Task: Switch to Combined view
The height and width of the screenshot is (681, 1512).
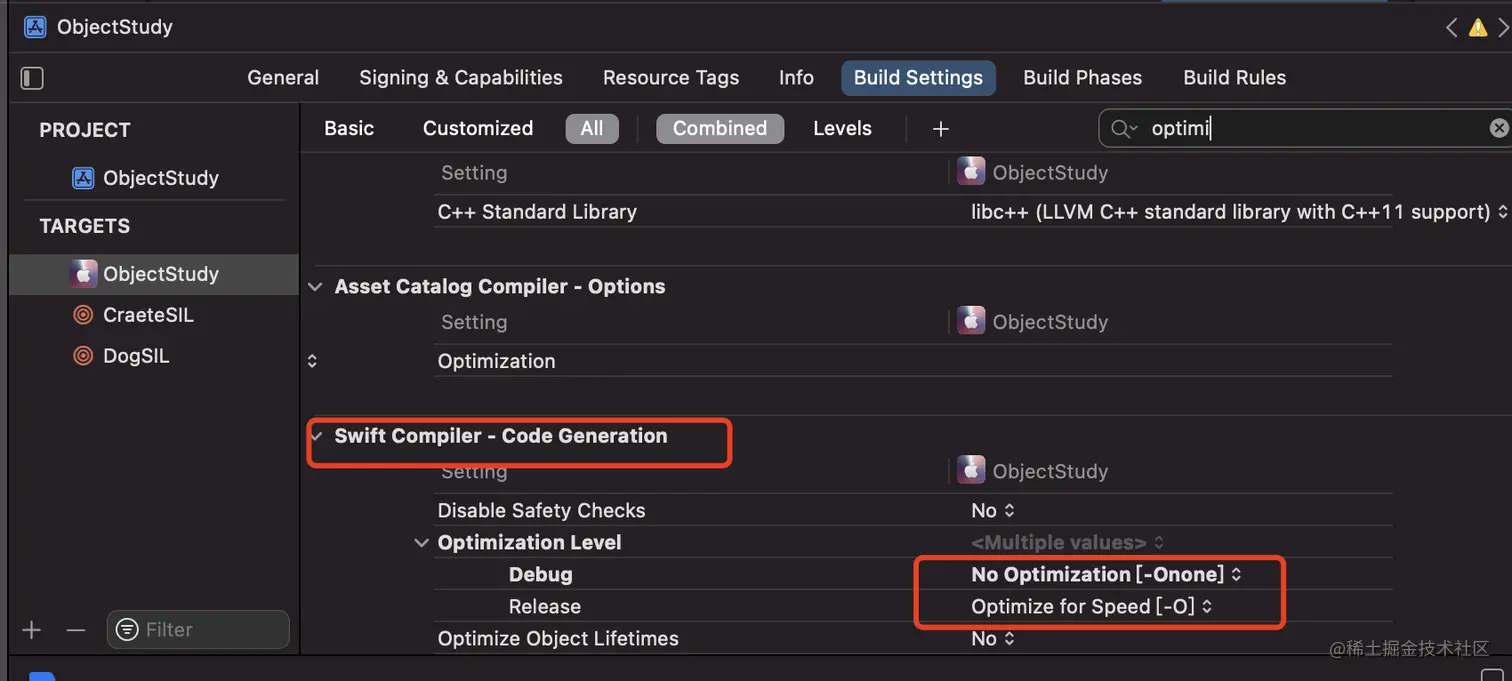Action: [719, 129]
